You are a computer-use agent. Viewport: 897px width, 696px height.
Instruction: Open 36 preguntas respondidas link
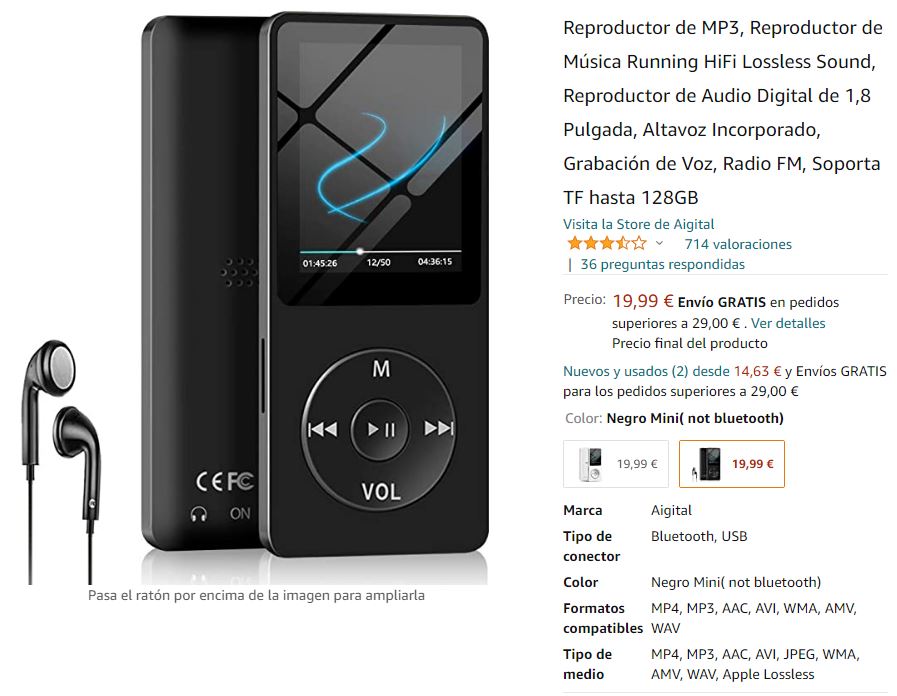pos(662,264)
